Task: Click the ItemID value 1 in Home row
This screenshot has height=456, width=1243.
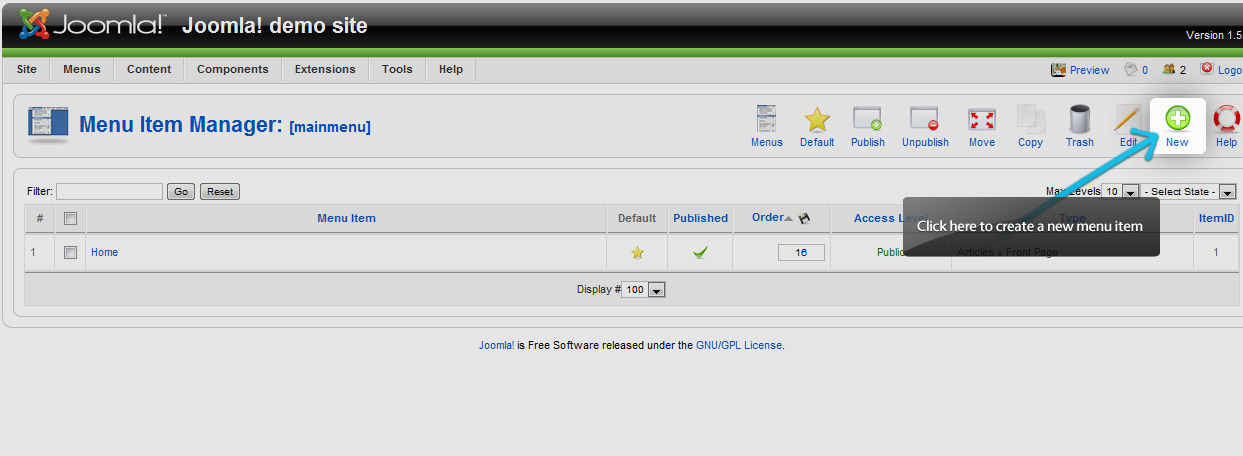Action: click(1216, 253)
